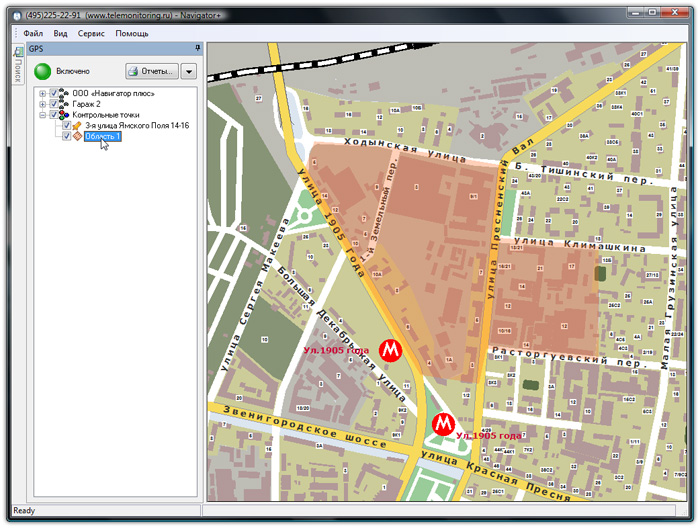Viewport: 700px width, 528px height.
Task: Click orange highlighted area east of Пресненский Вал
Action: click(545, 297)
